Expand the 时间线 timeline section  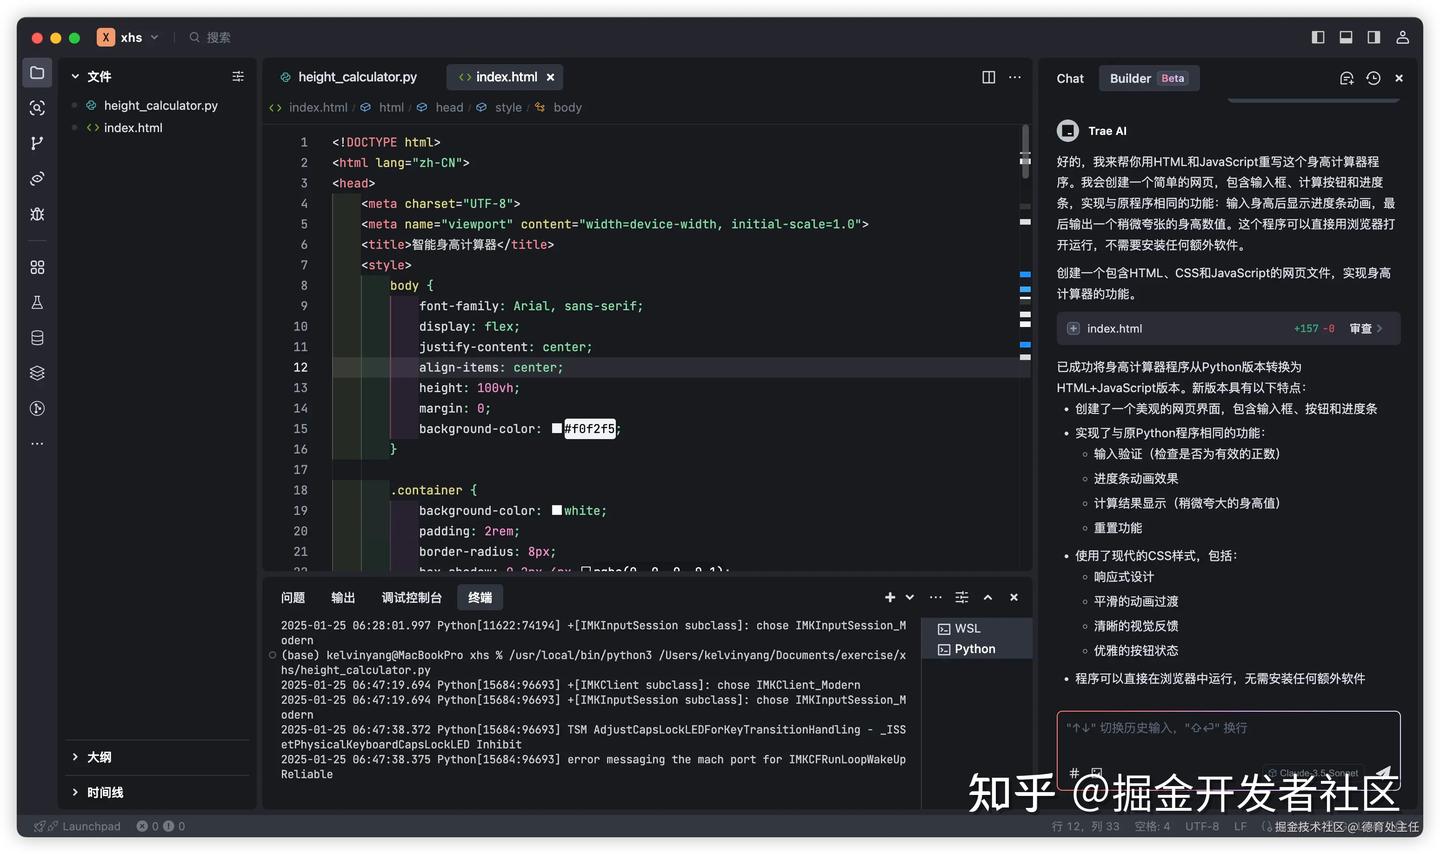[x=104, y=792]
